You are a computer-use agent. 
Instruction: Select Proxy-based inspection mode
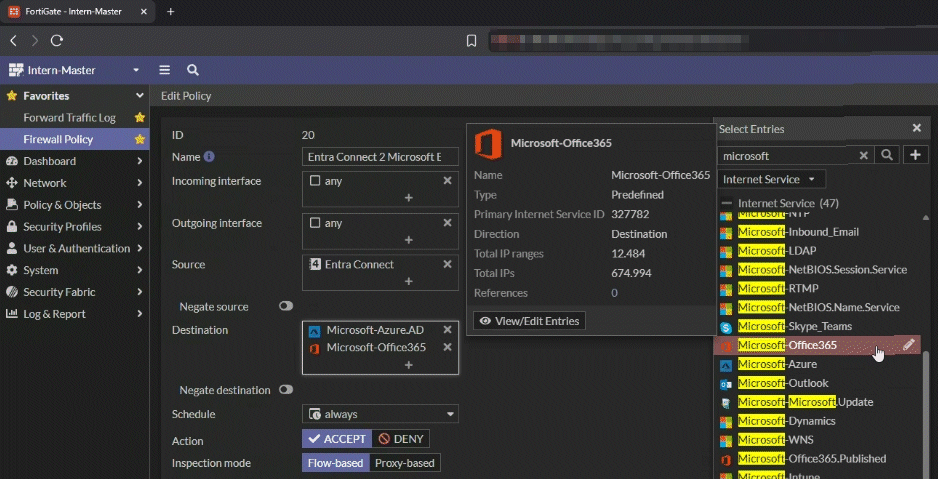(405, 463)
